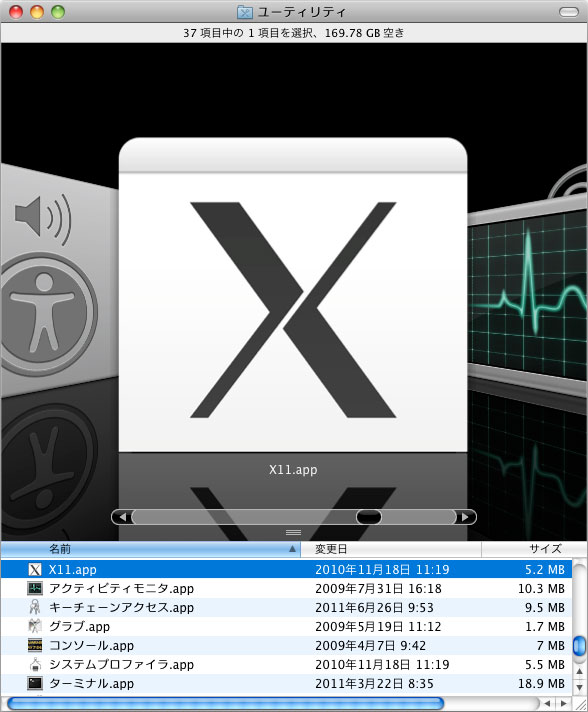
Task: Click the date 2010年11月18日 11:19 for X11.app
Action: (x=382, y=569)
